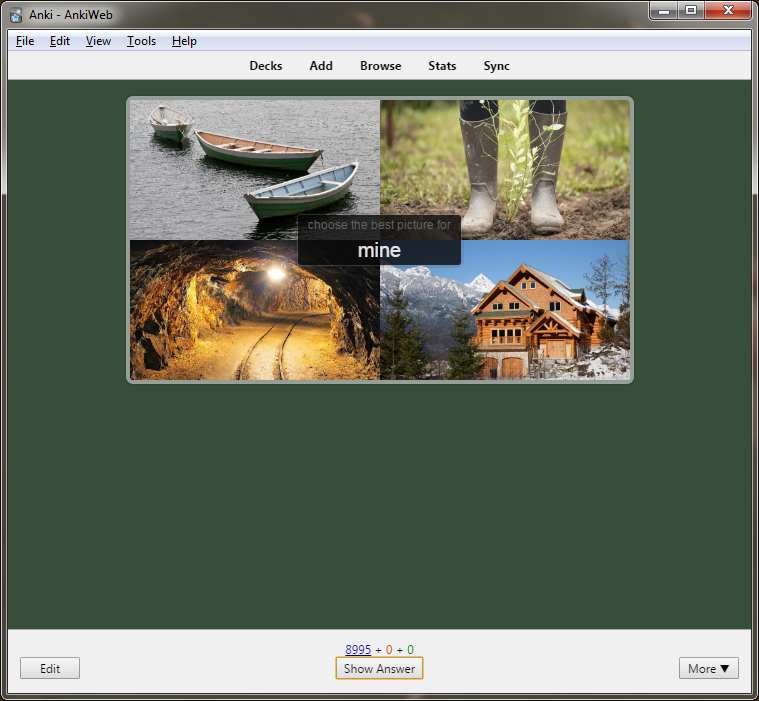Click Add to create a card
Image resolution: width=759 pixels, height=701 pixels.
tap(321, 66)
